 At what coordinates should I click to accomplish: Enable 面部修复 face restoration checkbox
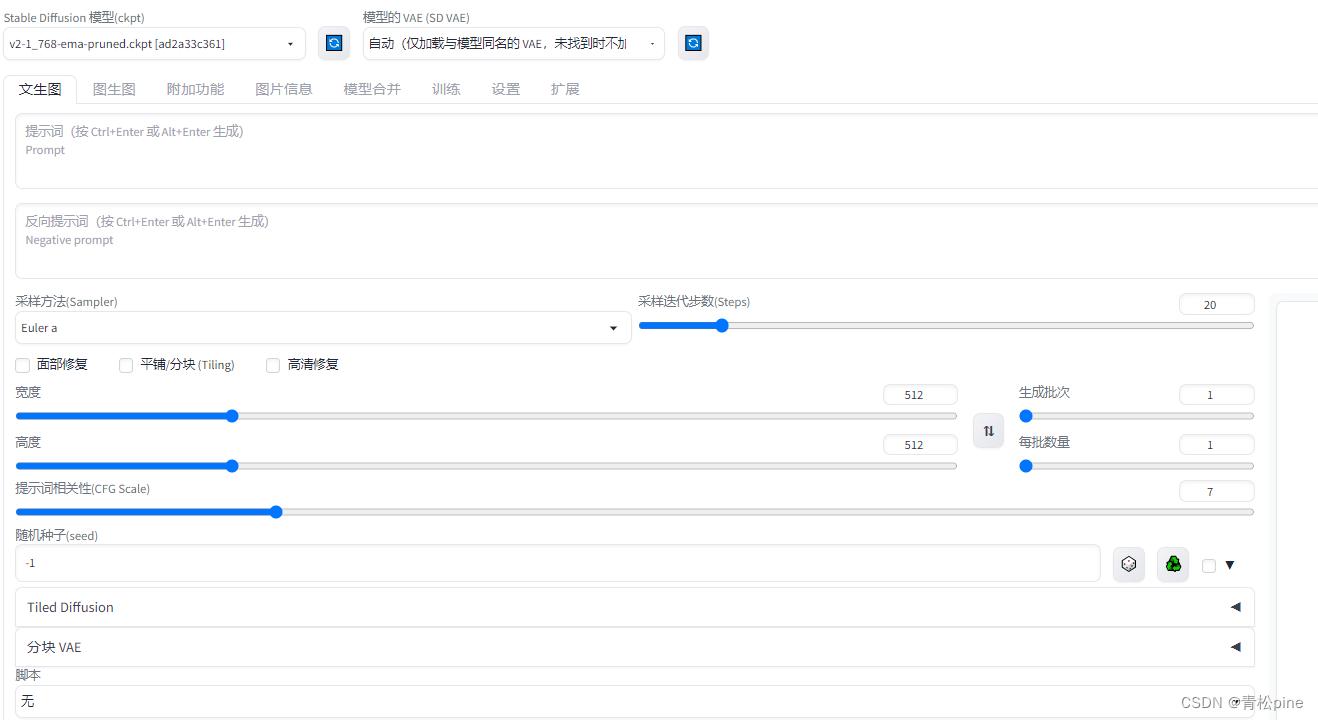click(x=23, y=365)
